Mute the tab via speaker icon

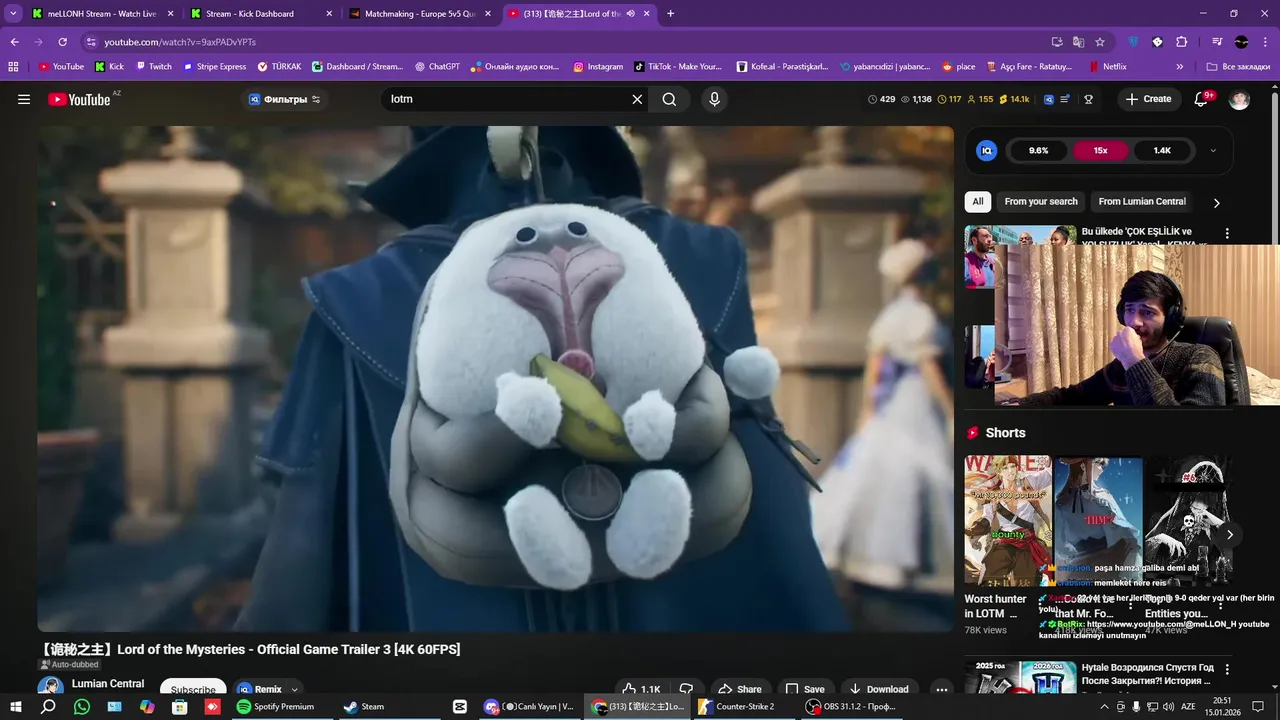click(x=630, y=14)
